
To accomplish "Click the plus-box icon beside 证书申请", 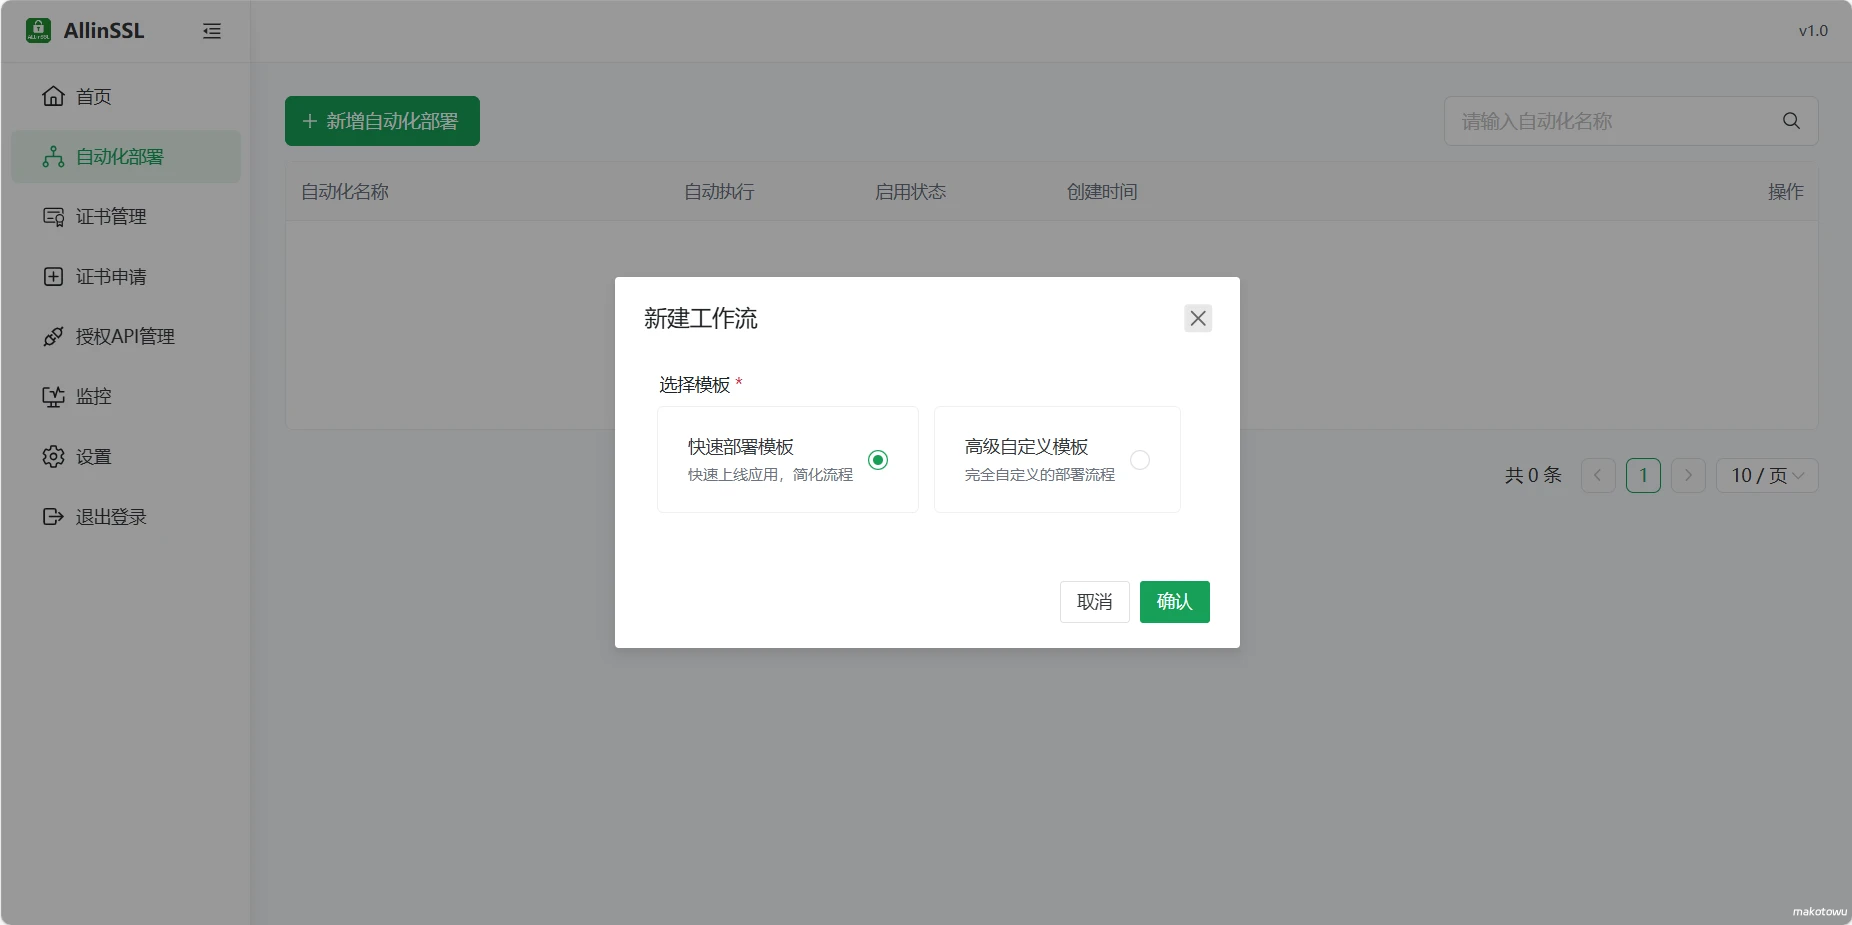I will point(53,276).
